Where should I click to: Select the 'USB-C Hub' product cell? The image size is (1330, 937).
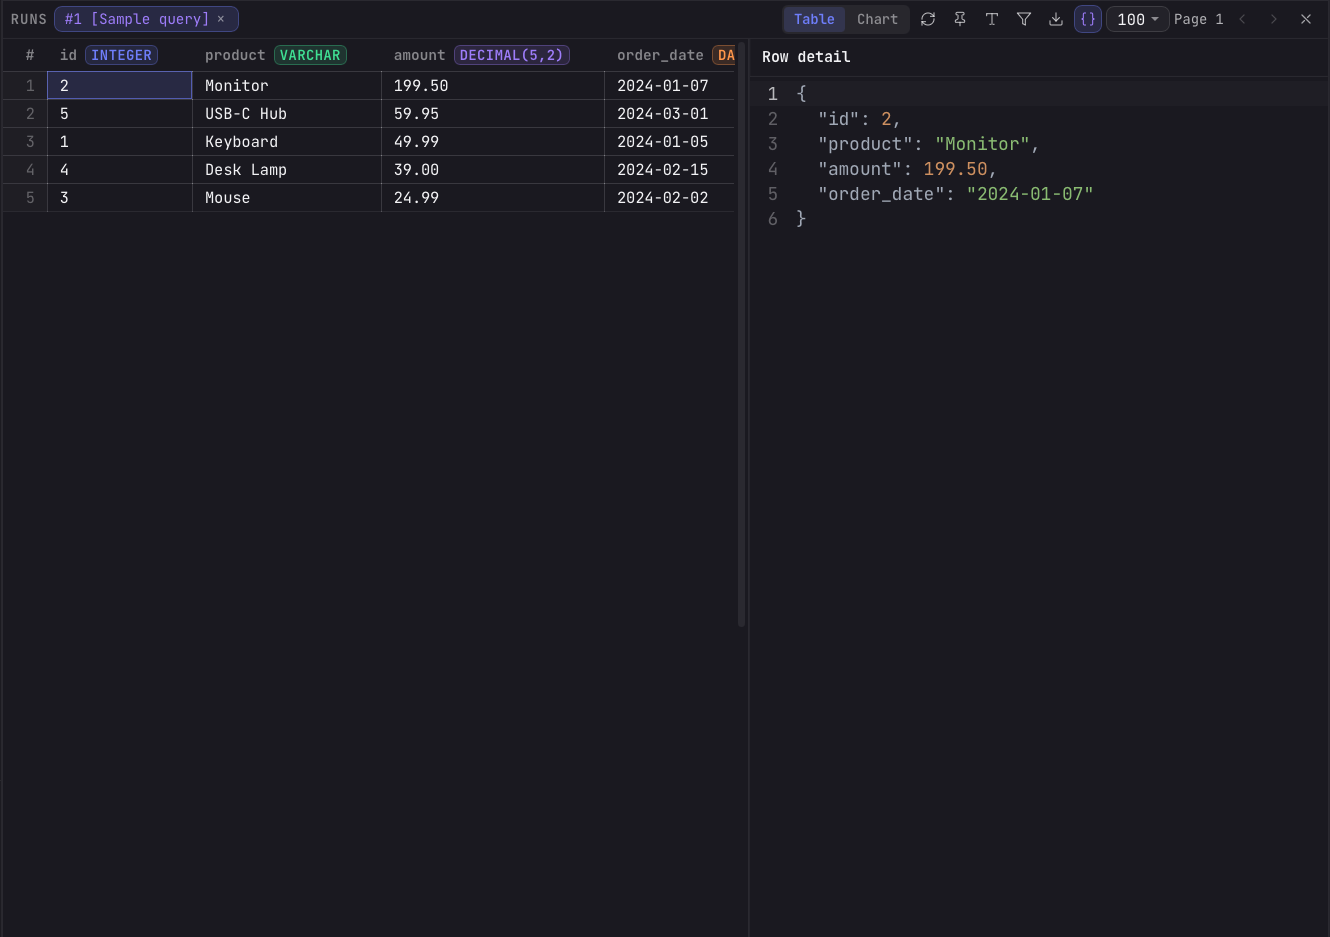pyautogui.click(x=287, y=114)
